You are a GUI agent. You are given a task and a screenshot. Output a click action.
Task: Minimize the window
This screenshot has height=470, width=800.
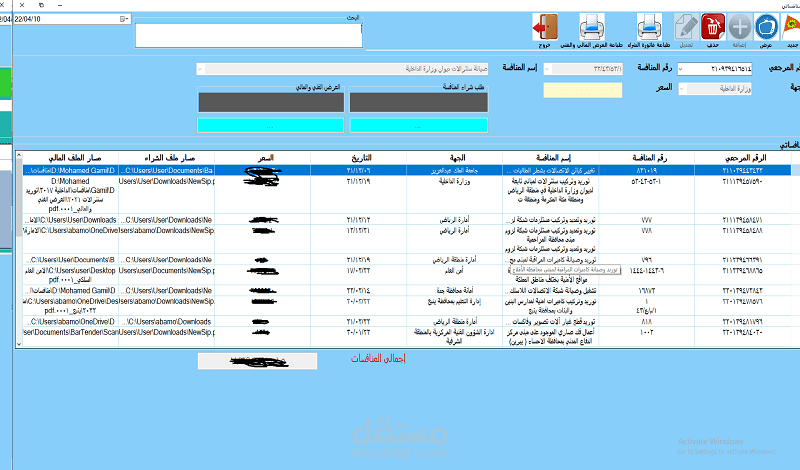click(x=60, y=5)
